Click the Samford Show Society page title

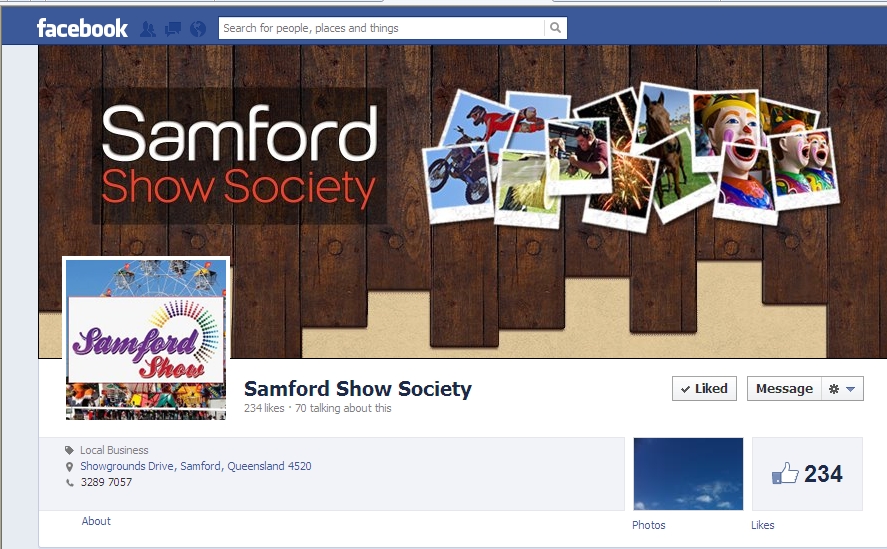[358, 389]
